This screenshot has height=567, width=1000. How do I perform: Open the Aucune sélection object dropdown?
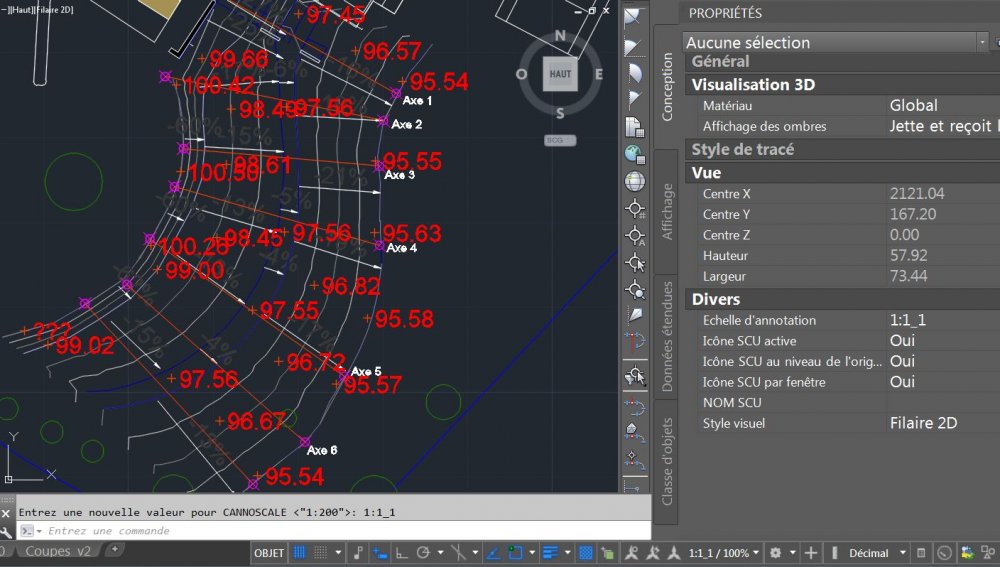pos(835,42)
